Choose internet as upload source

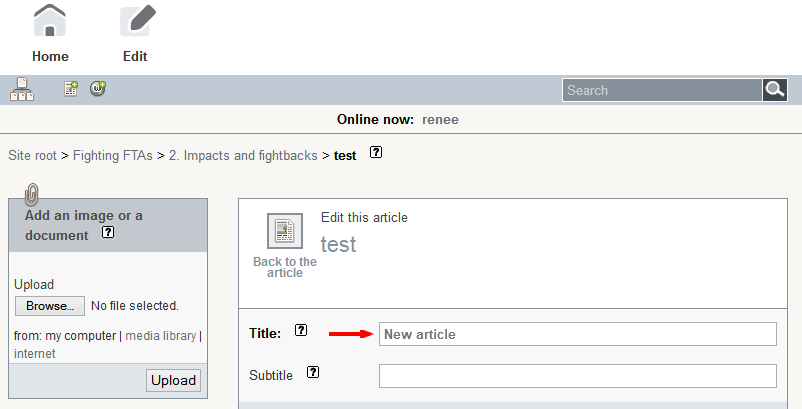point(35,354)
